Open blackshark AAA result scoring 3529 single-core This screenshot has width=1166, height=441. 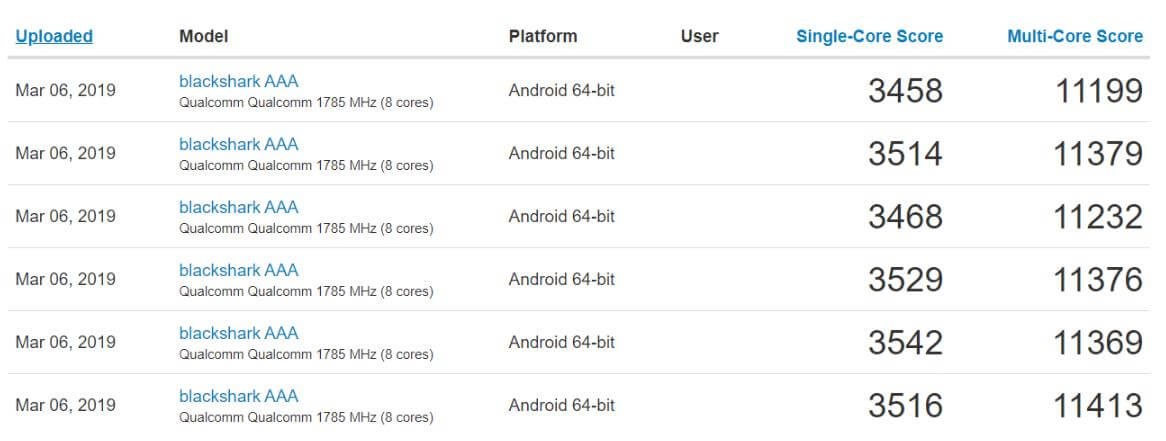coord(239,270)
